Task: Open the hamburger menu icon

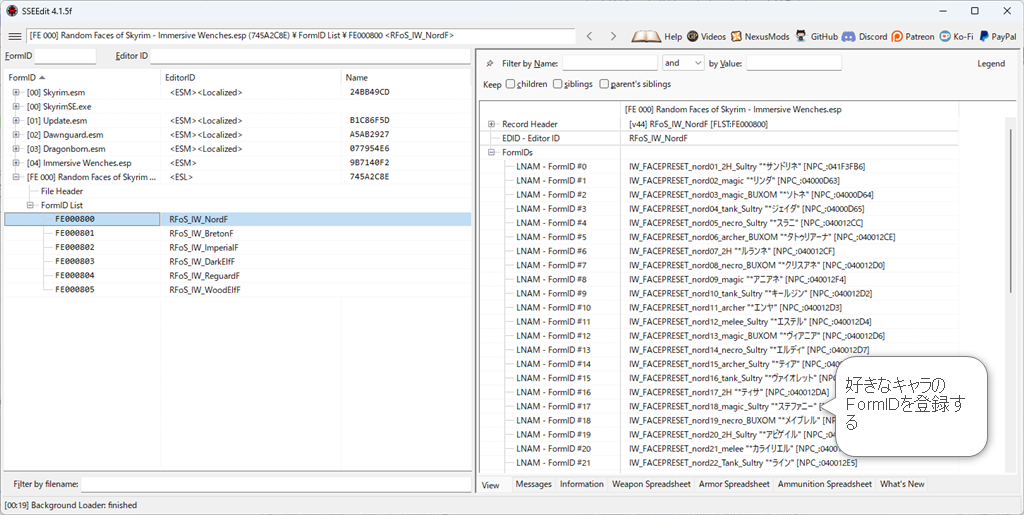Action: [14, 36]
